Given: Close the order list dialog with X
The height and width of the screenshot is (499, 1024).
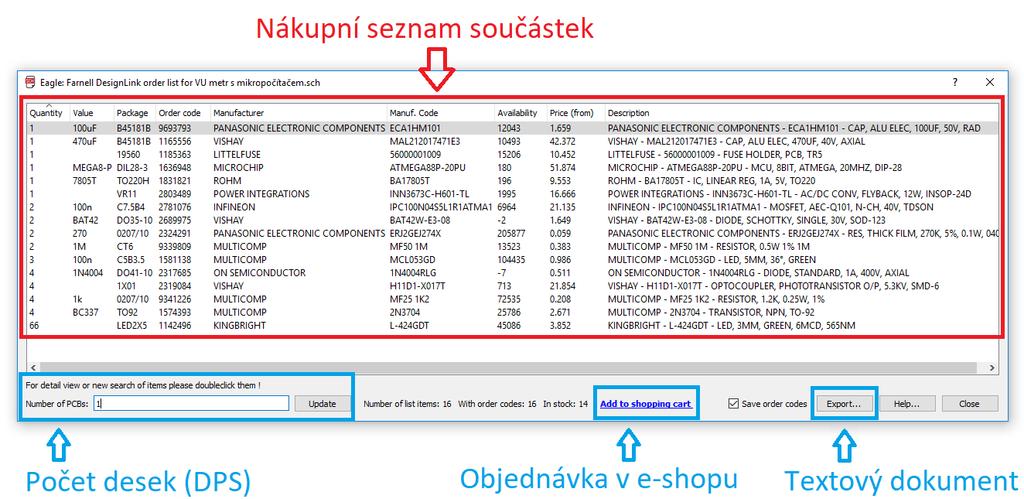Looking at the screenshot, I should pos(990,82).
